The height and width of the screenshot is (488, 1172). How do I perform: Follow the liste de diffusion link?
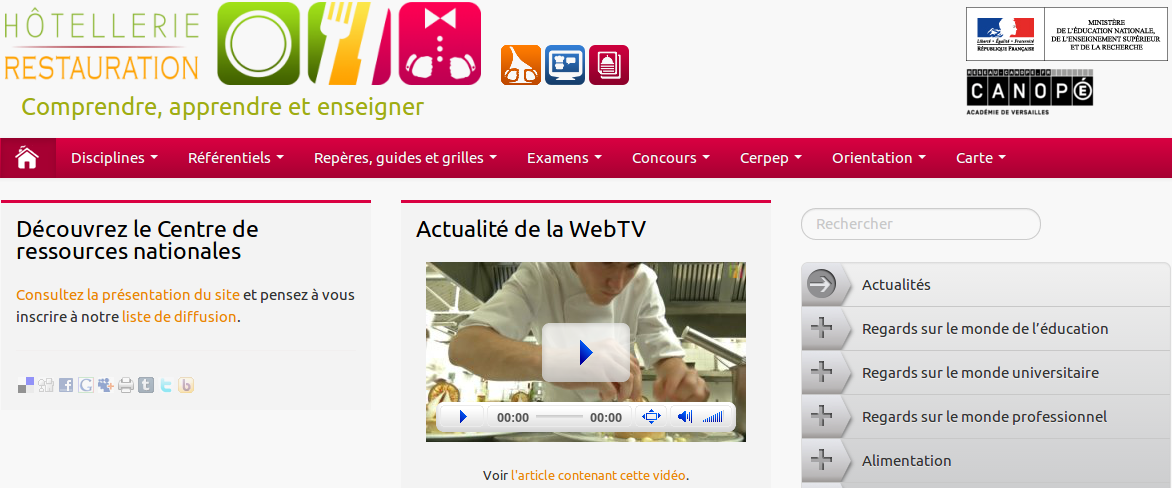pyautogui.click(x=179, y=316)
